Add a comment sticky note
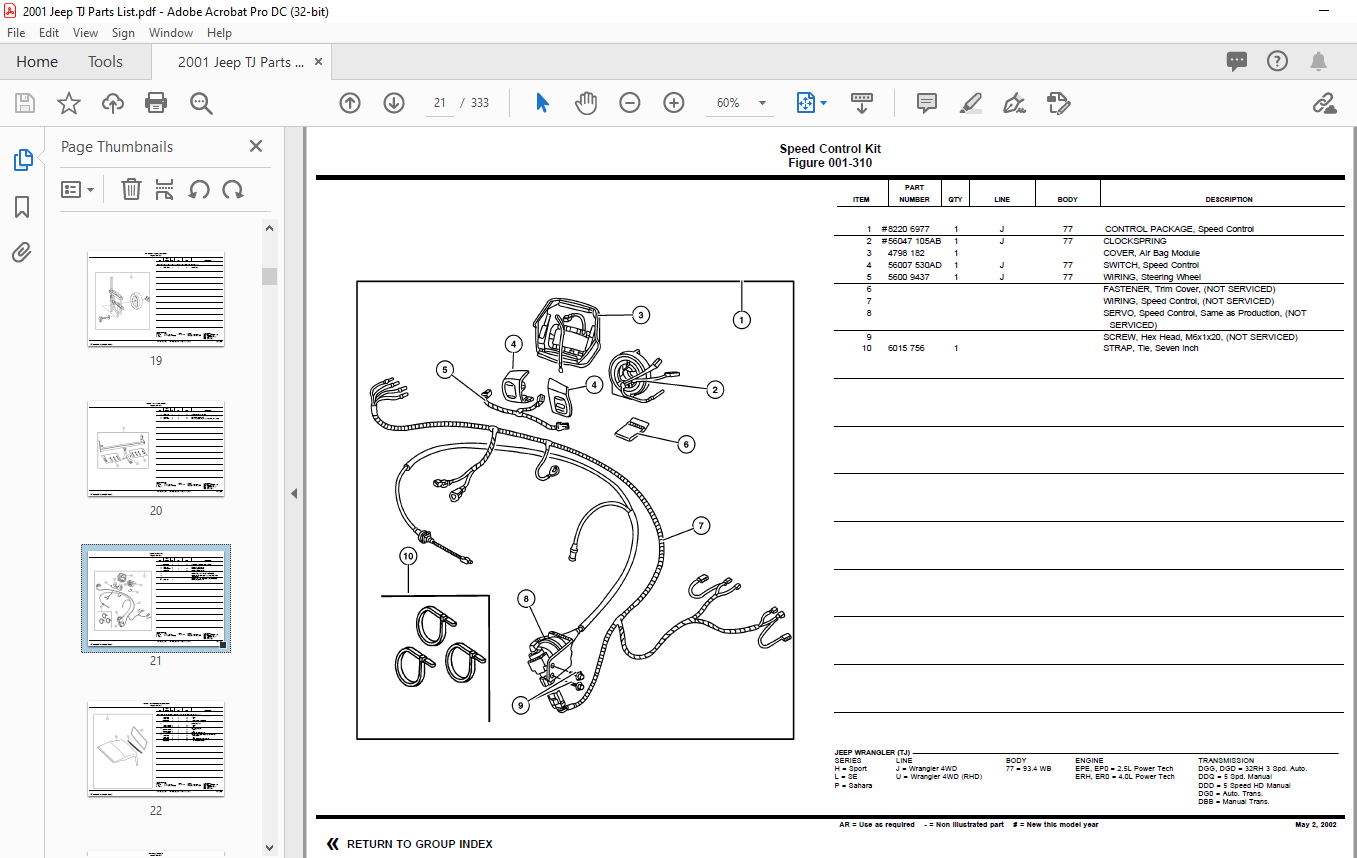1357x858 pixels. (927, 103)
